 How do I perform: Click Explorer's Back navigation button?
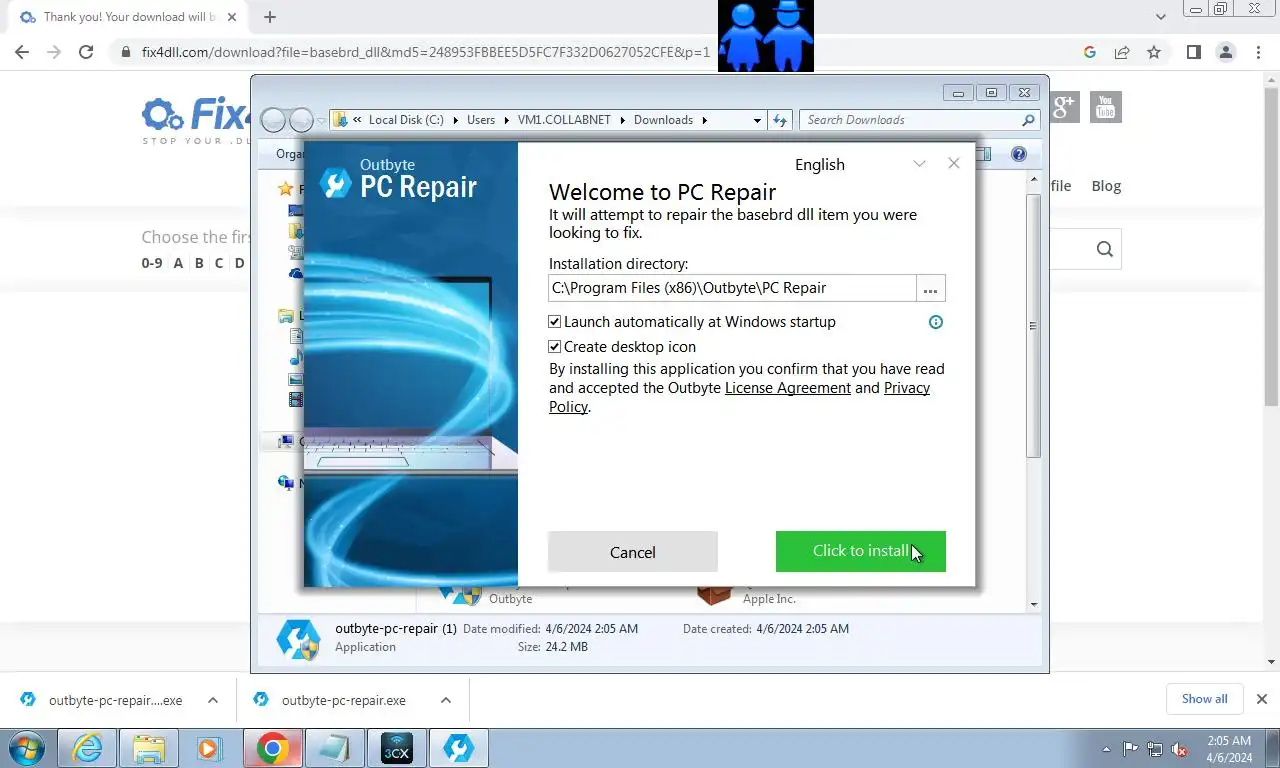[273, 120]
